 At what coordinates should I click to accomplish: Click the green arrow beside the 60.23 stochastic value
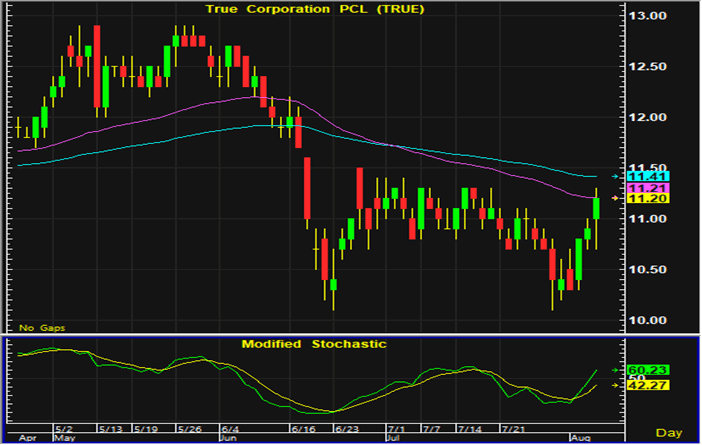pos(616,368)
